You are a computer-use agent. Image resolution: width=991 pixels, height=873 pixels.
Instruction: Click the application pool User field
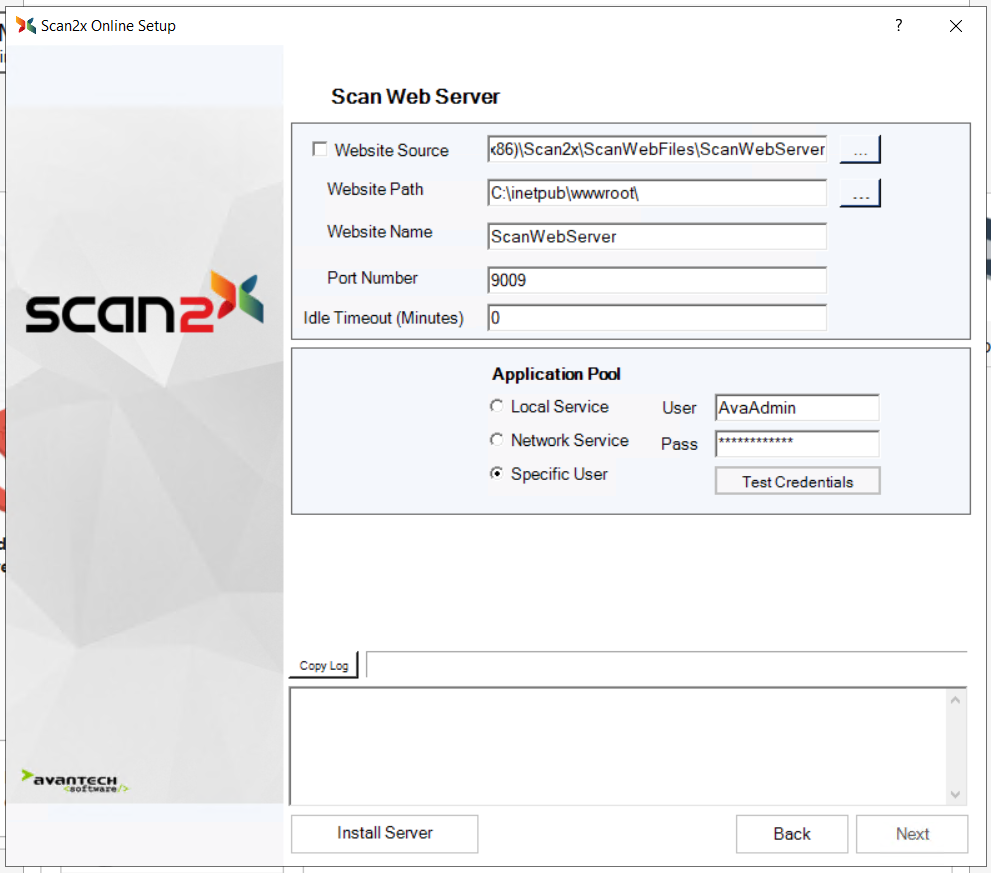coord(796,408)
